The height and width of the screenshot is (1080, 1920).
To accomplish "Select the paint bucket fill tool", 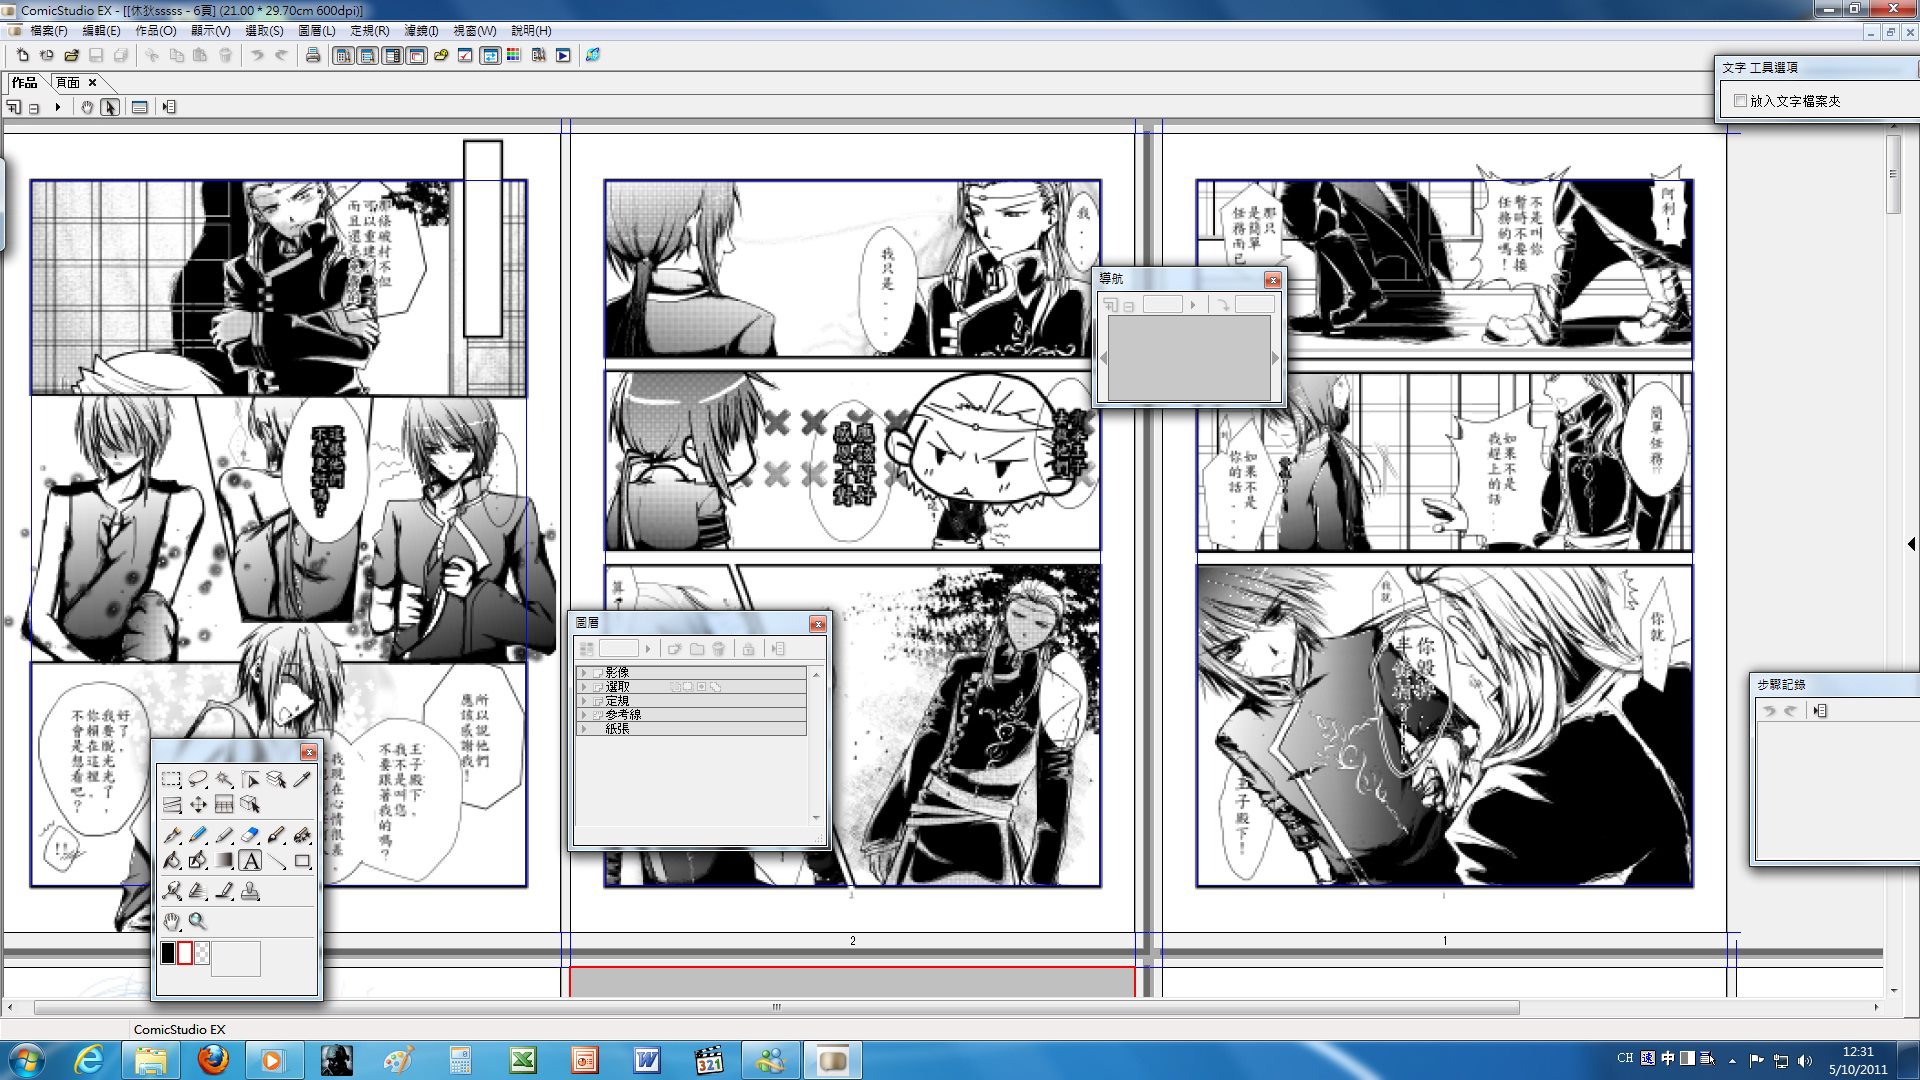I will point(171,861).
